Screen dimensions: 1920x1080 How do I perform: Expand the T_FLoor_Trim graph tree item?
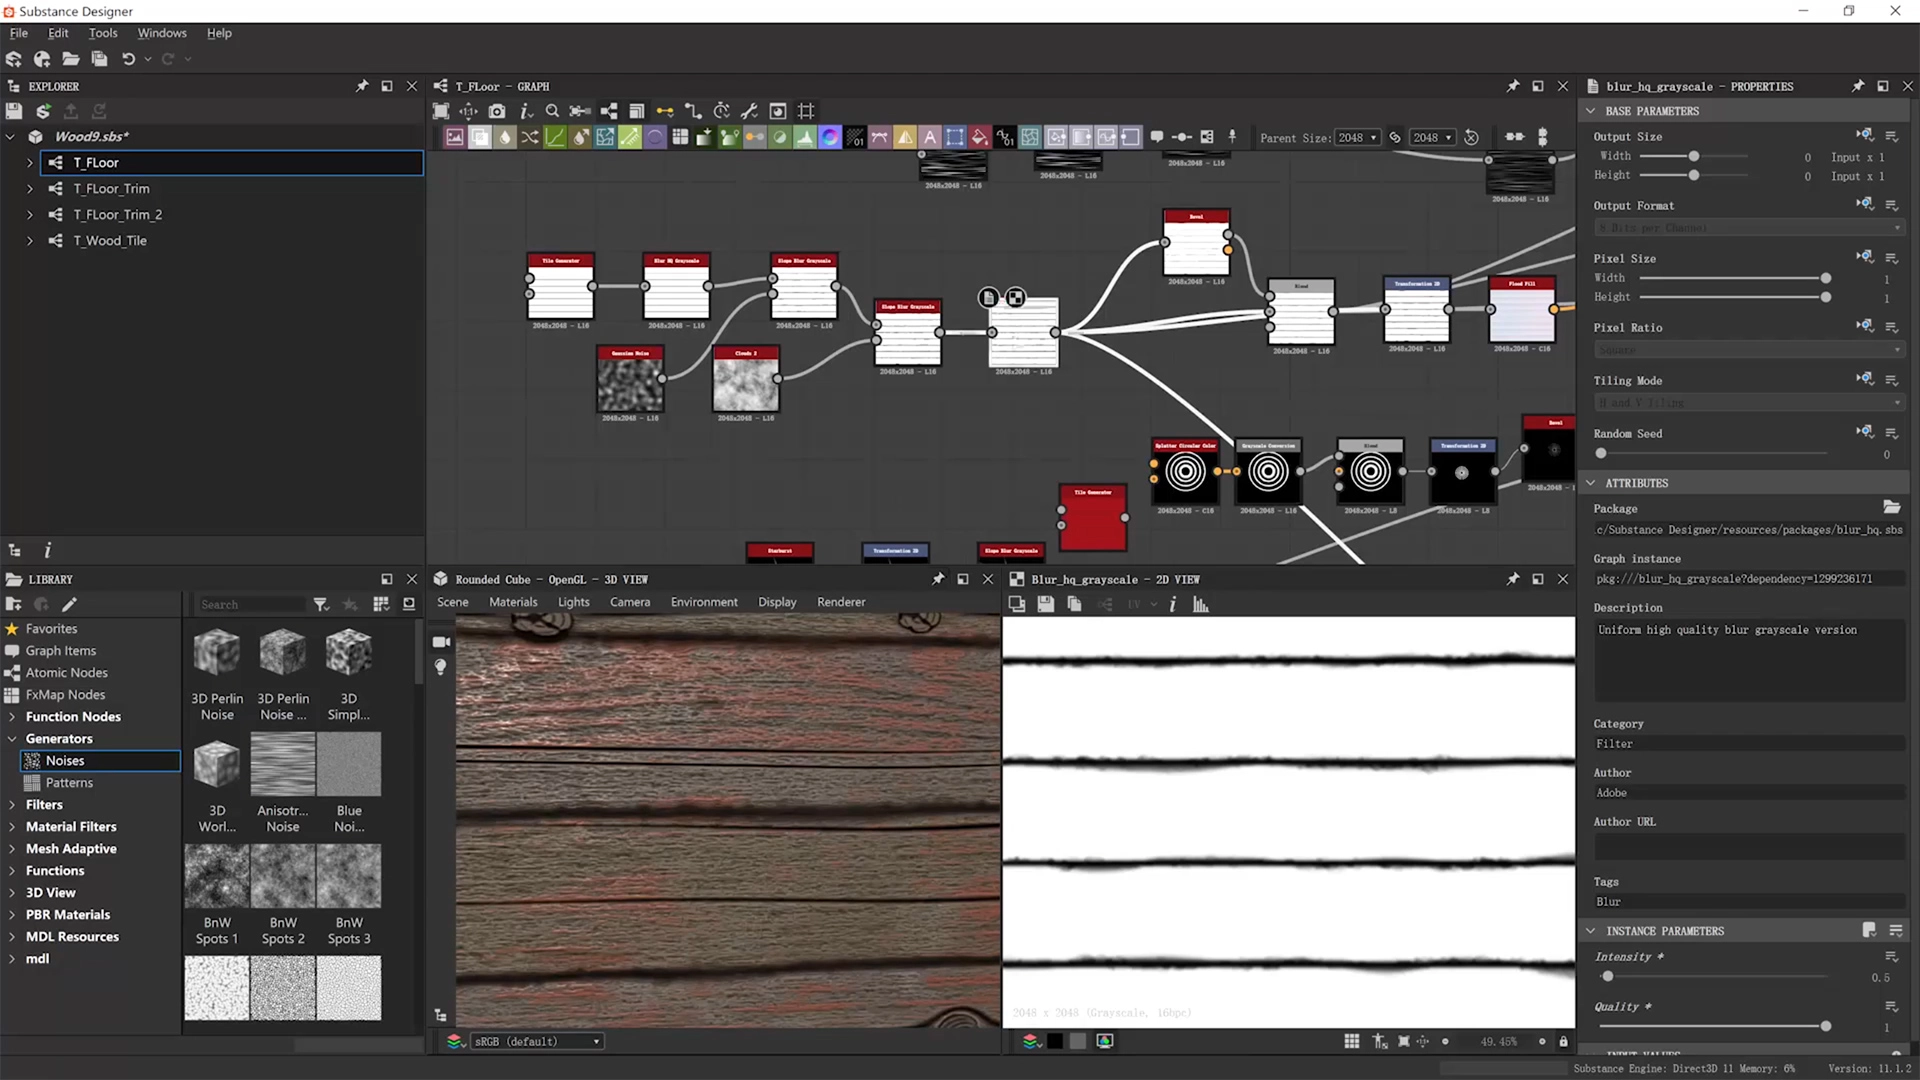[29, 189]
